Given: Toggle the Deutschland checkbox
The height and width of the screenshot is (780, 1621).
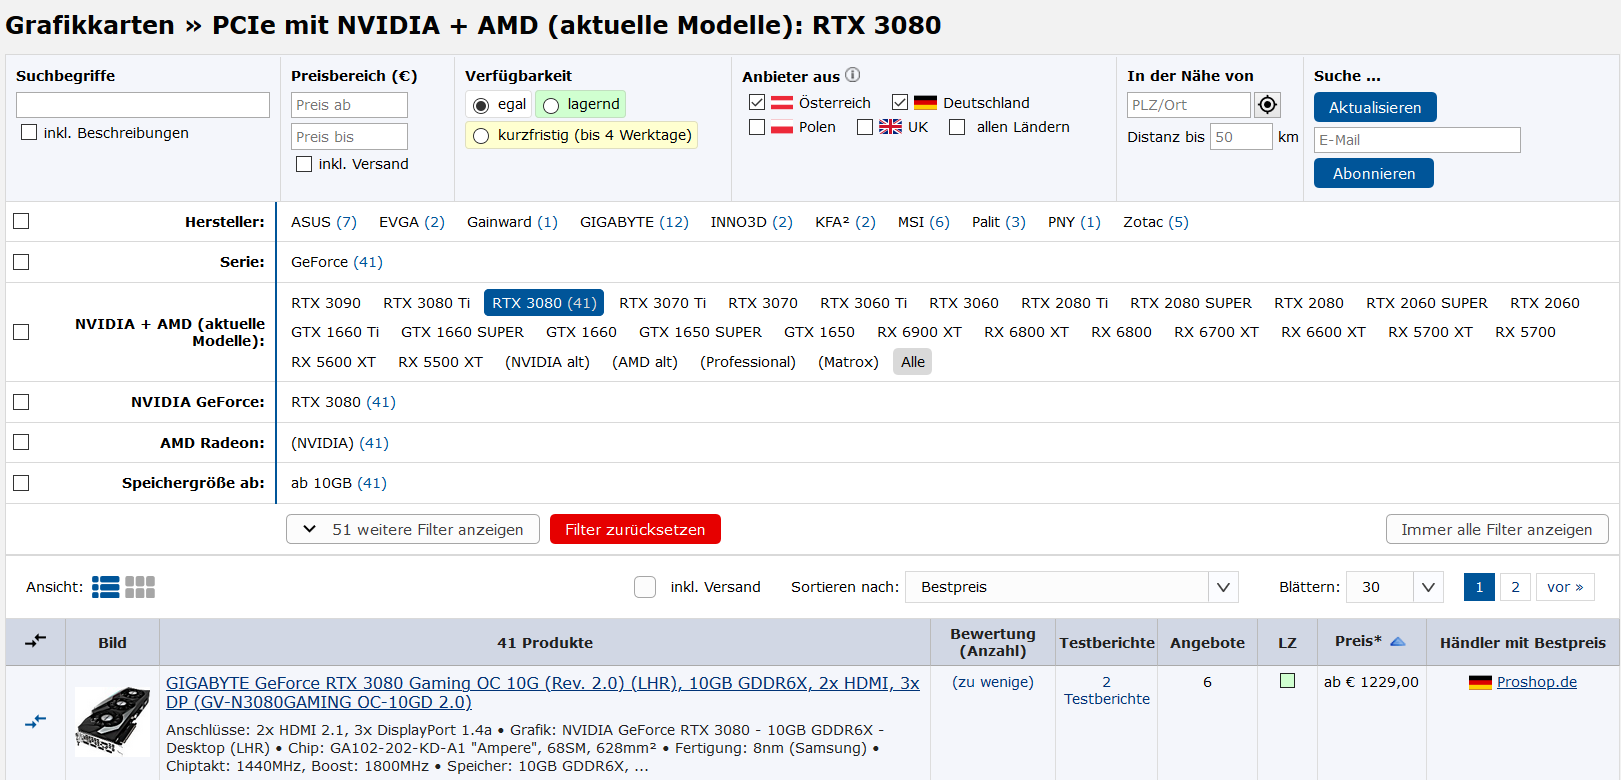Looking at the screenshot, I should [900, 102].
